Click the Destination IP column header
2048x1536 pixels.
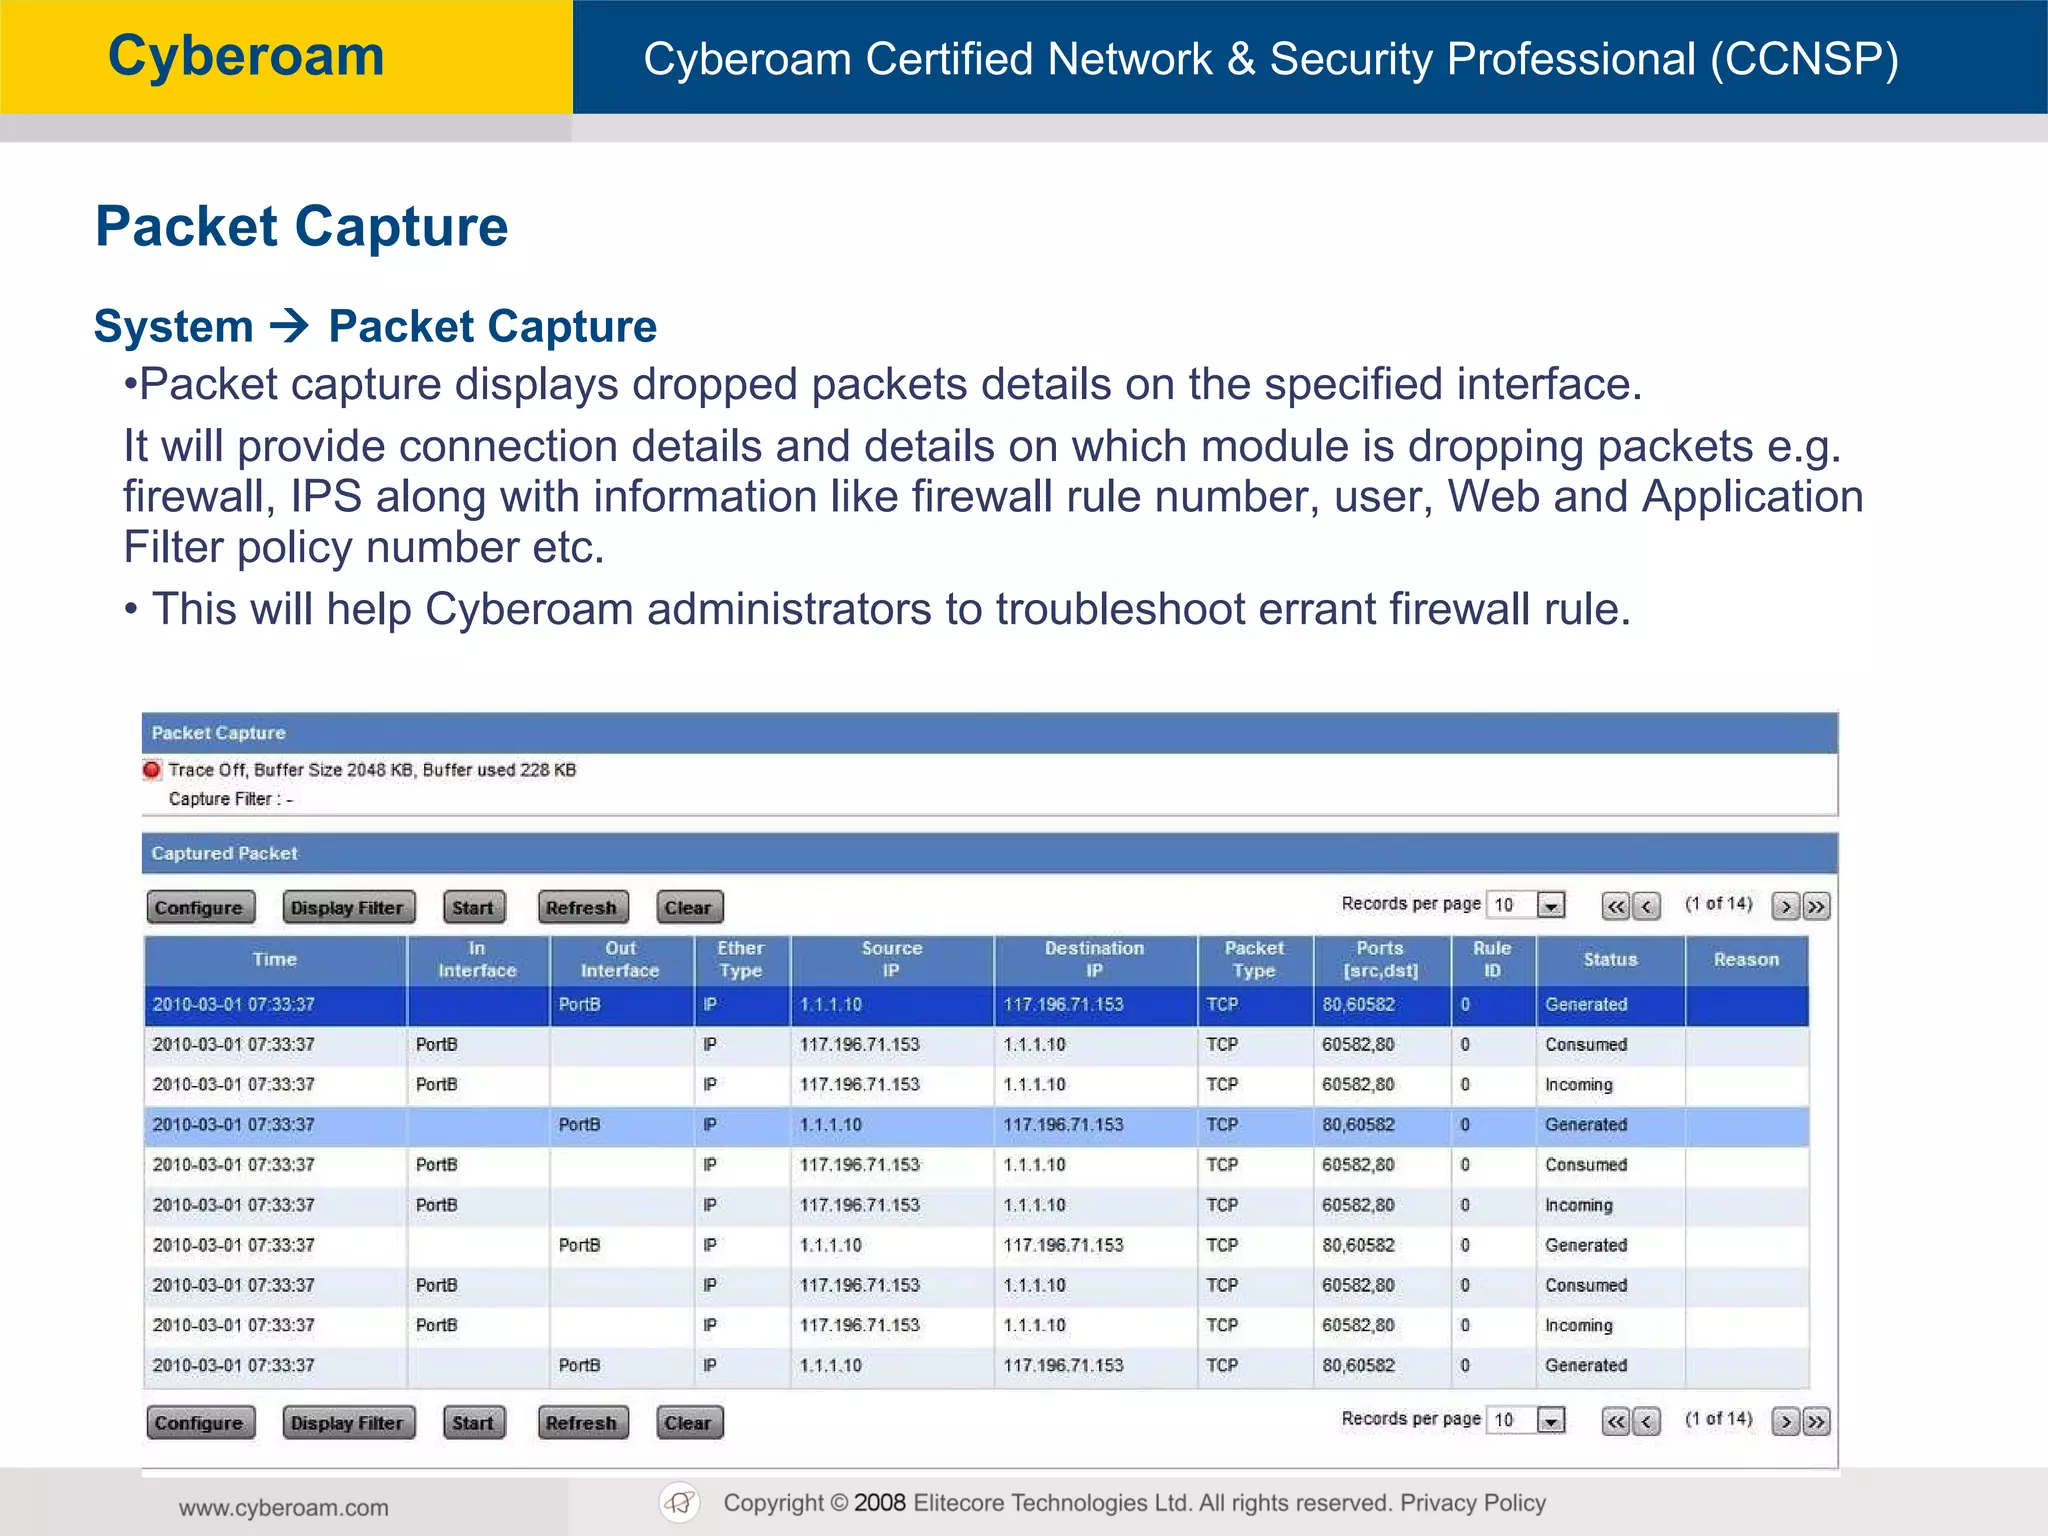pyautogui.click(x=1095, y=960)
